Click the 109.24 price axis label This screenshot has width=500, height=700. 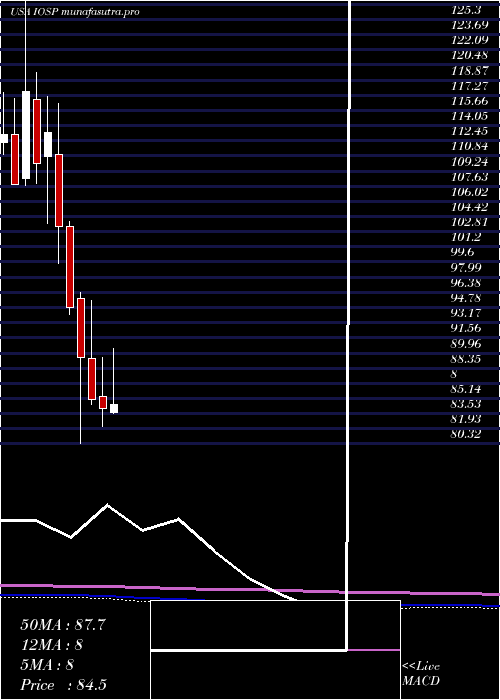(x=469, y=162)
